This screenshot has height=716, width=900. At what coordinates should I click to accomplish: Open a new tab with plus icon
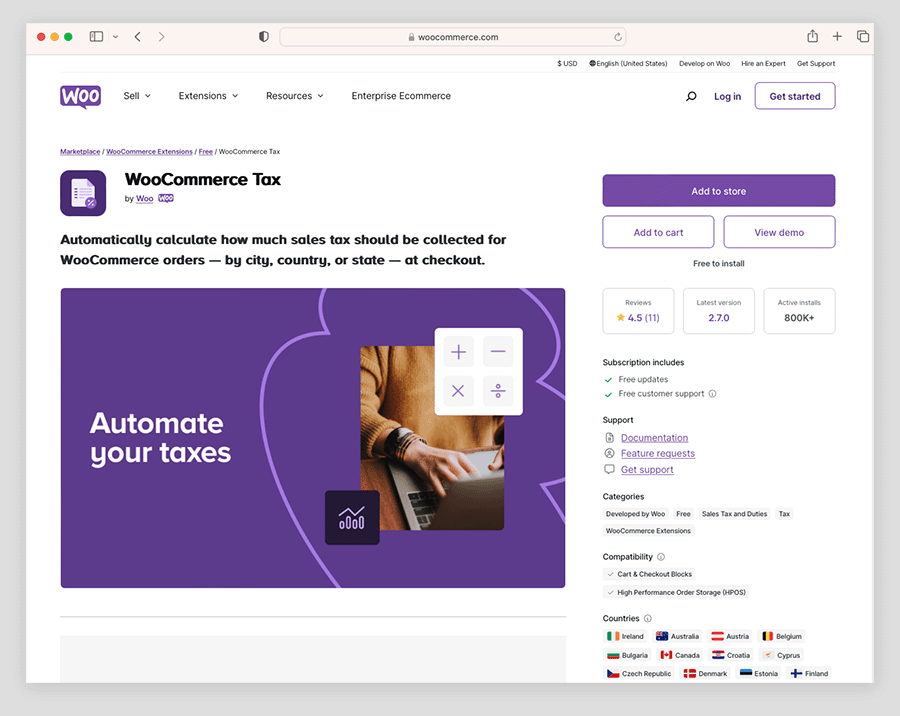(837, 37)
